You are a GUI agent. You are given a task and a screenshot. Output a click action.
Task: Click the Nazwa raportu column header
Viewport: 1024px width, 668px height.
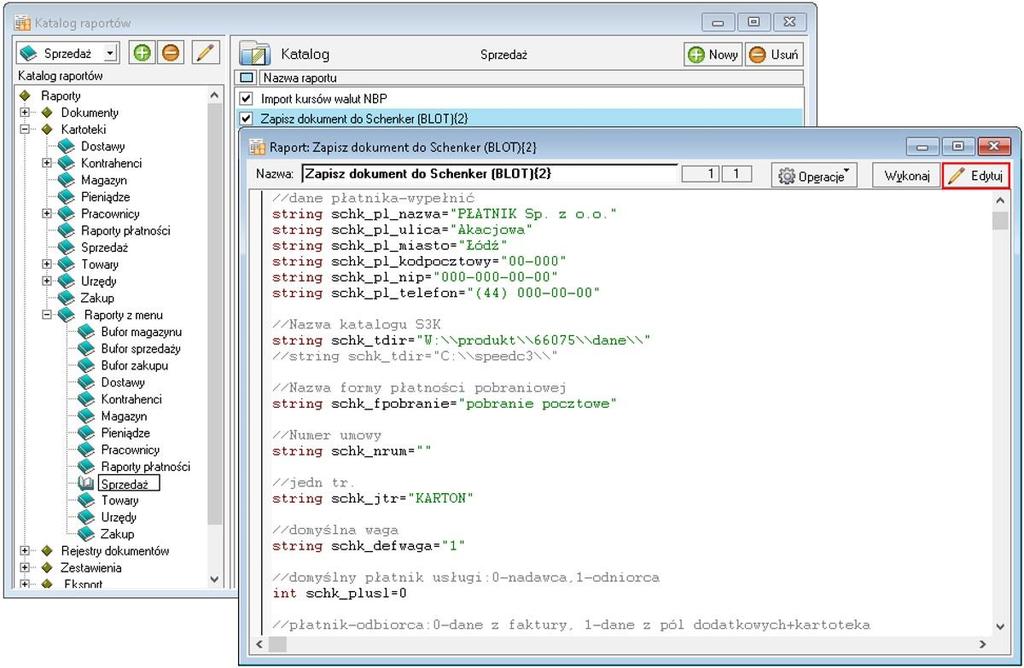(x=532, y=78)
